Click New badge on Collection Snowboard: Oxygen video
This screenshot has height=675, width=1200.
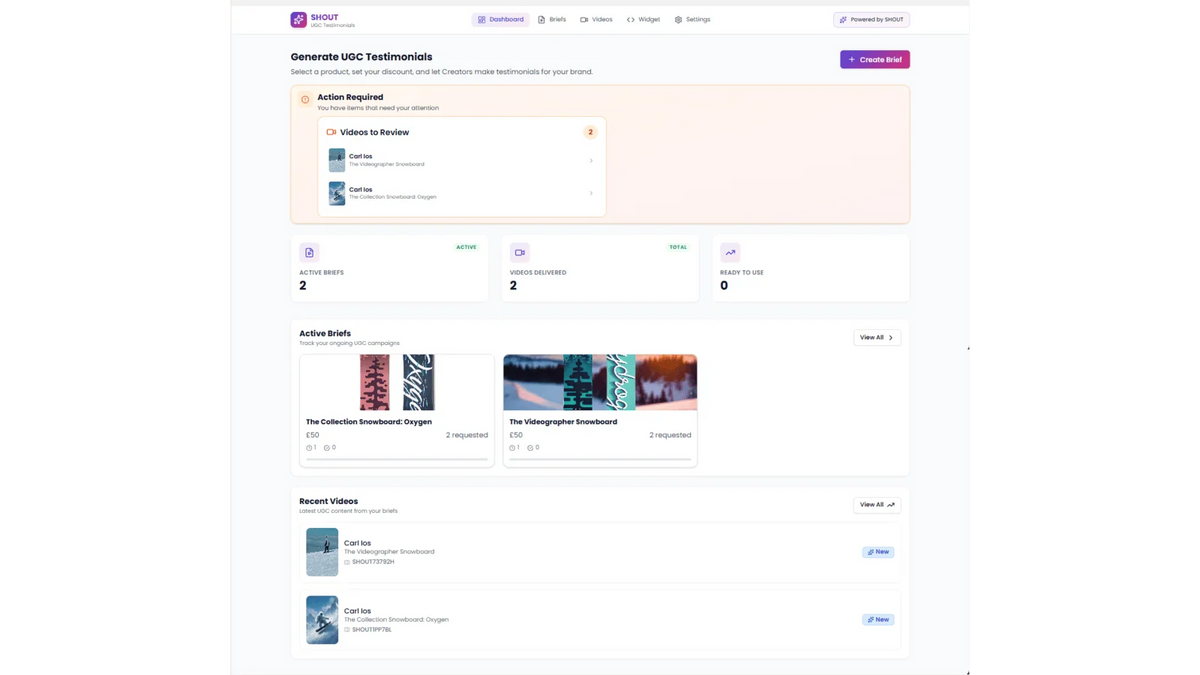click(x=878, y=620)
